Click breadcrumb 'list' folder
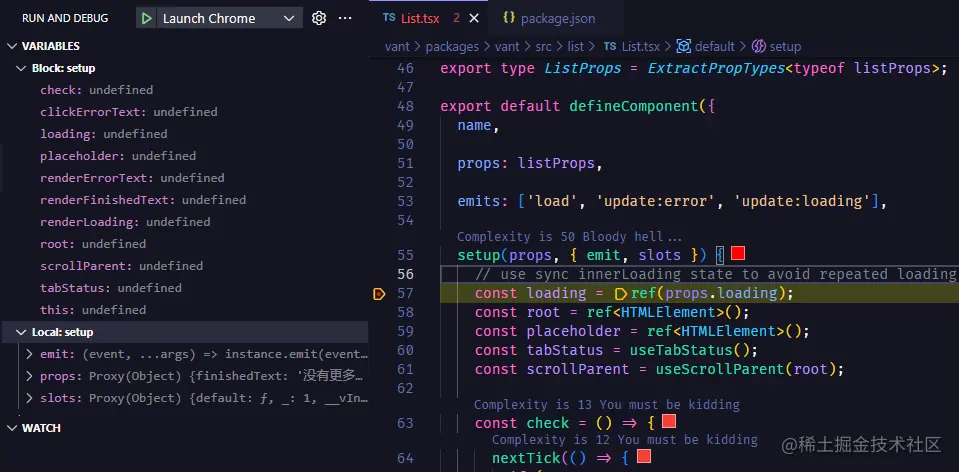This screenshot has height=472, width=959. pyautogui.click(x=576, y=46)
